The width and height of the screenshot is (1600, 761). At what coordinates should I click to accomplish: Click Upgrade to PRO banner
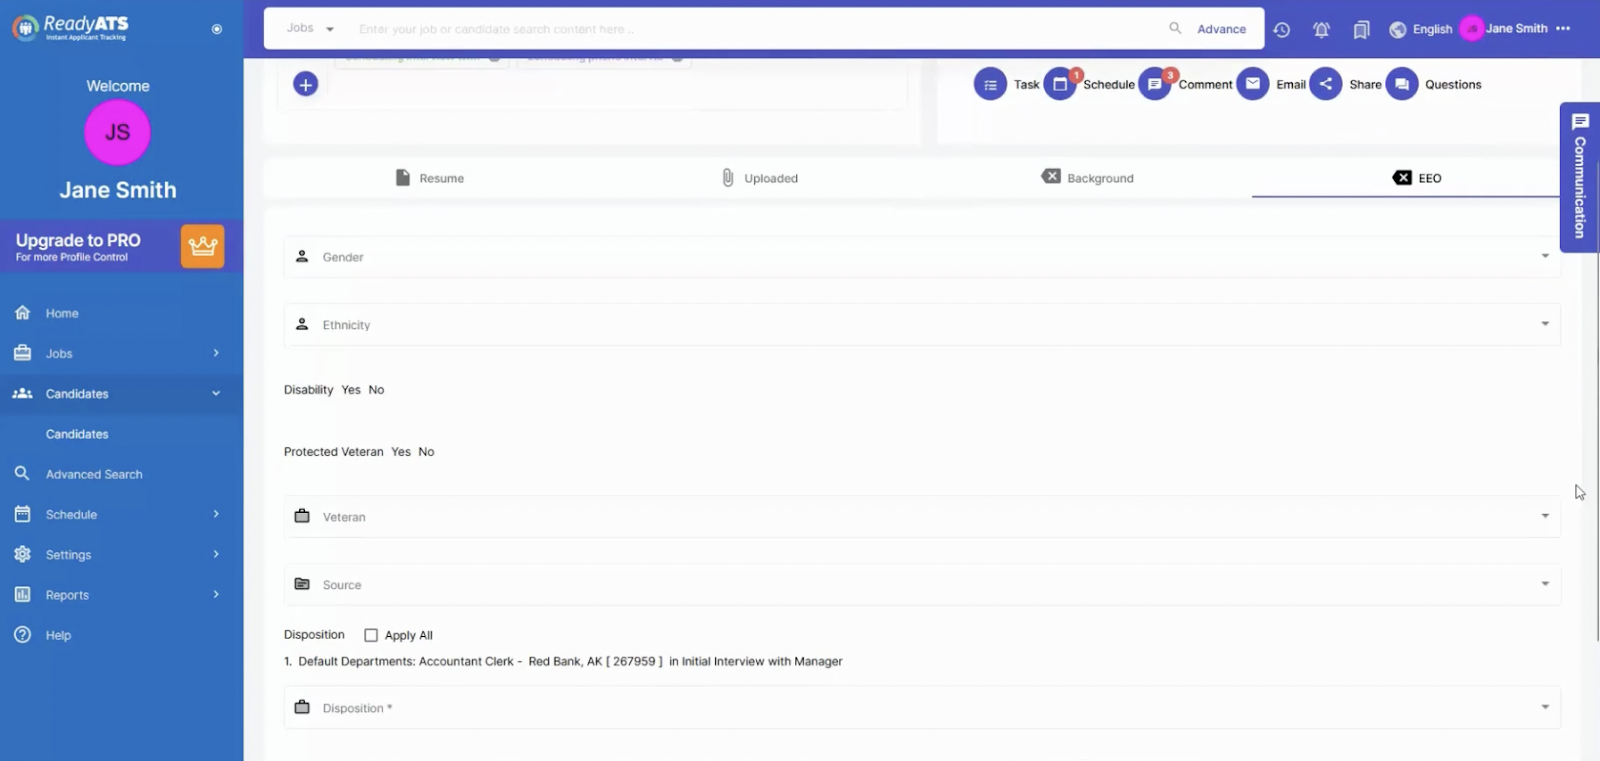pyautogui.click(x=121, y=246)
